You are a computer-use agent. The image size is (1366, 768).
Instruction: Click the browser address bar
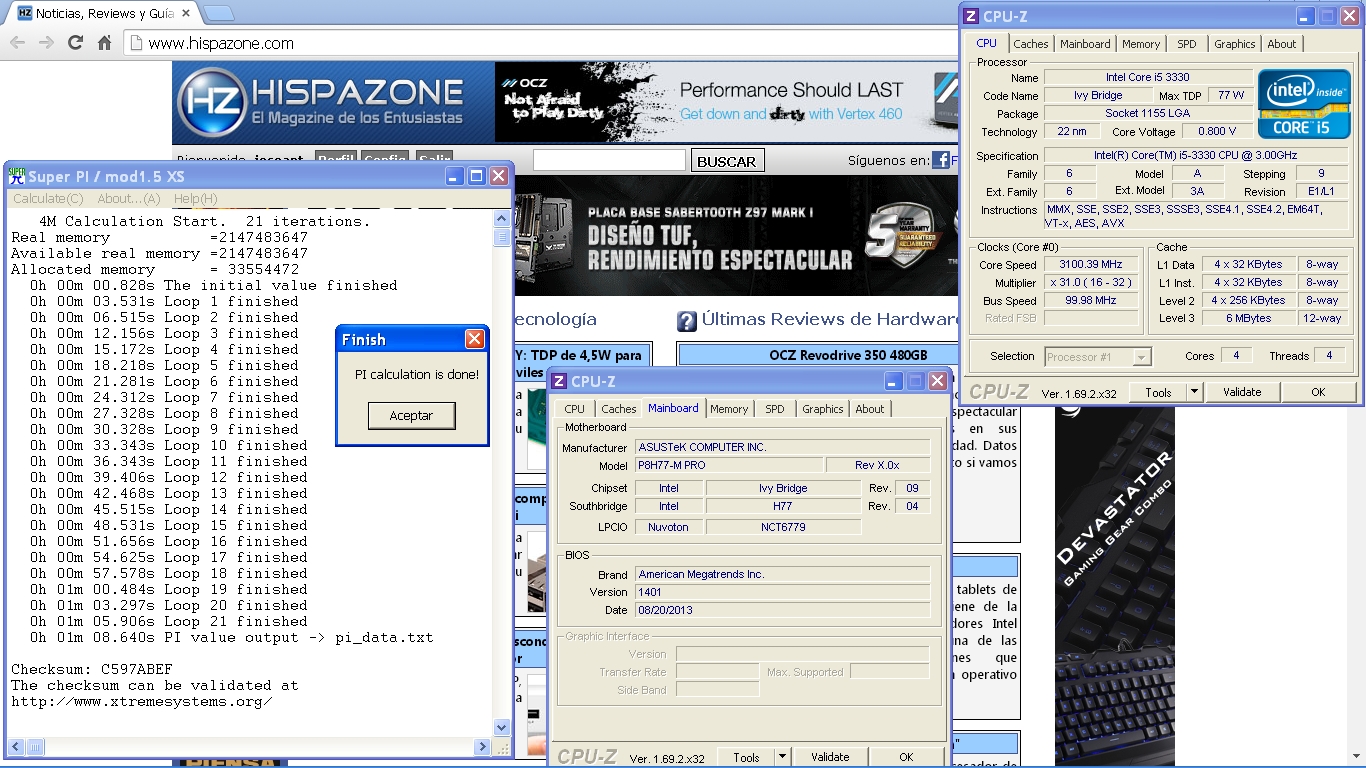[x=540, y=43]
